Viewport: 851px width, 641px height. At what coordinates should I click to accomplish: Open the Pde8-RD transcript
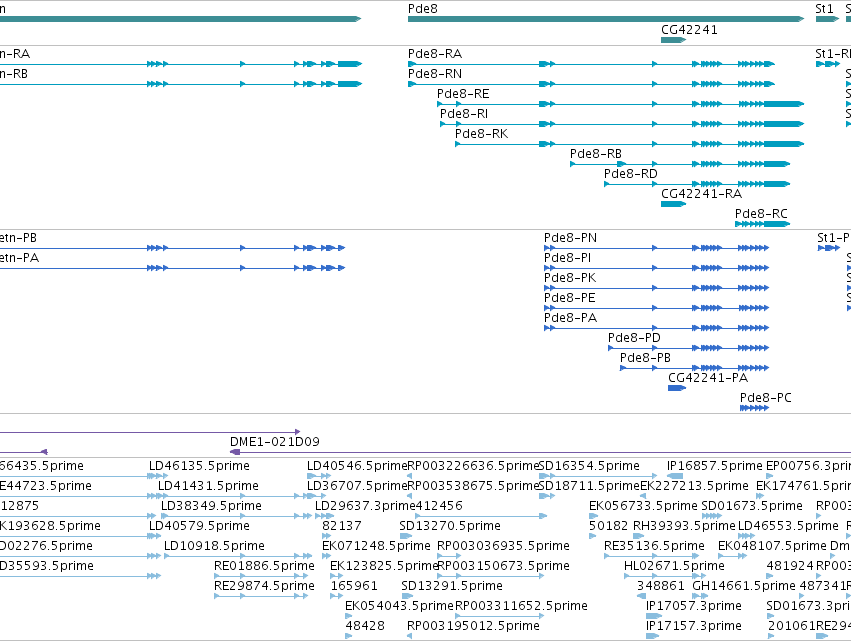(x=631, y=174)
